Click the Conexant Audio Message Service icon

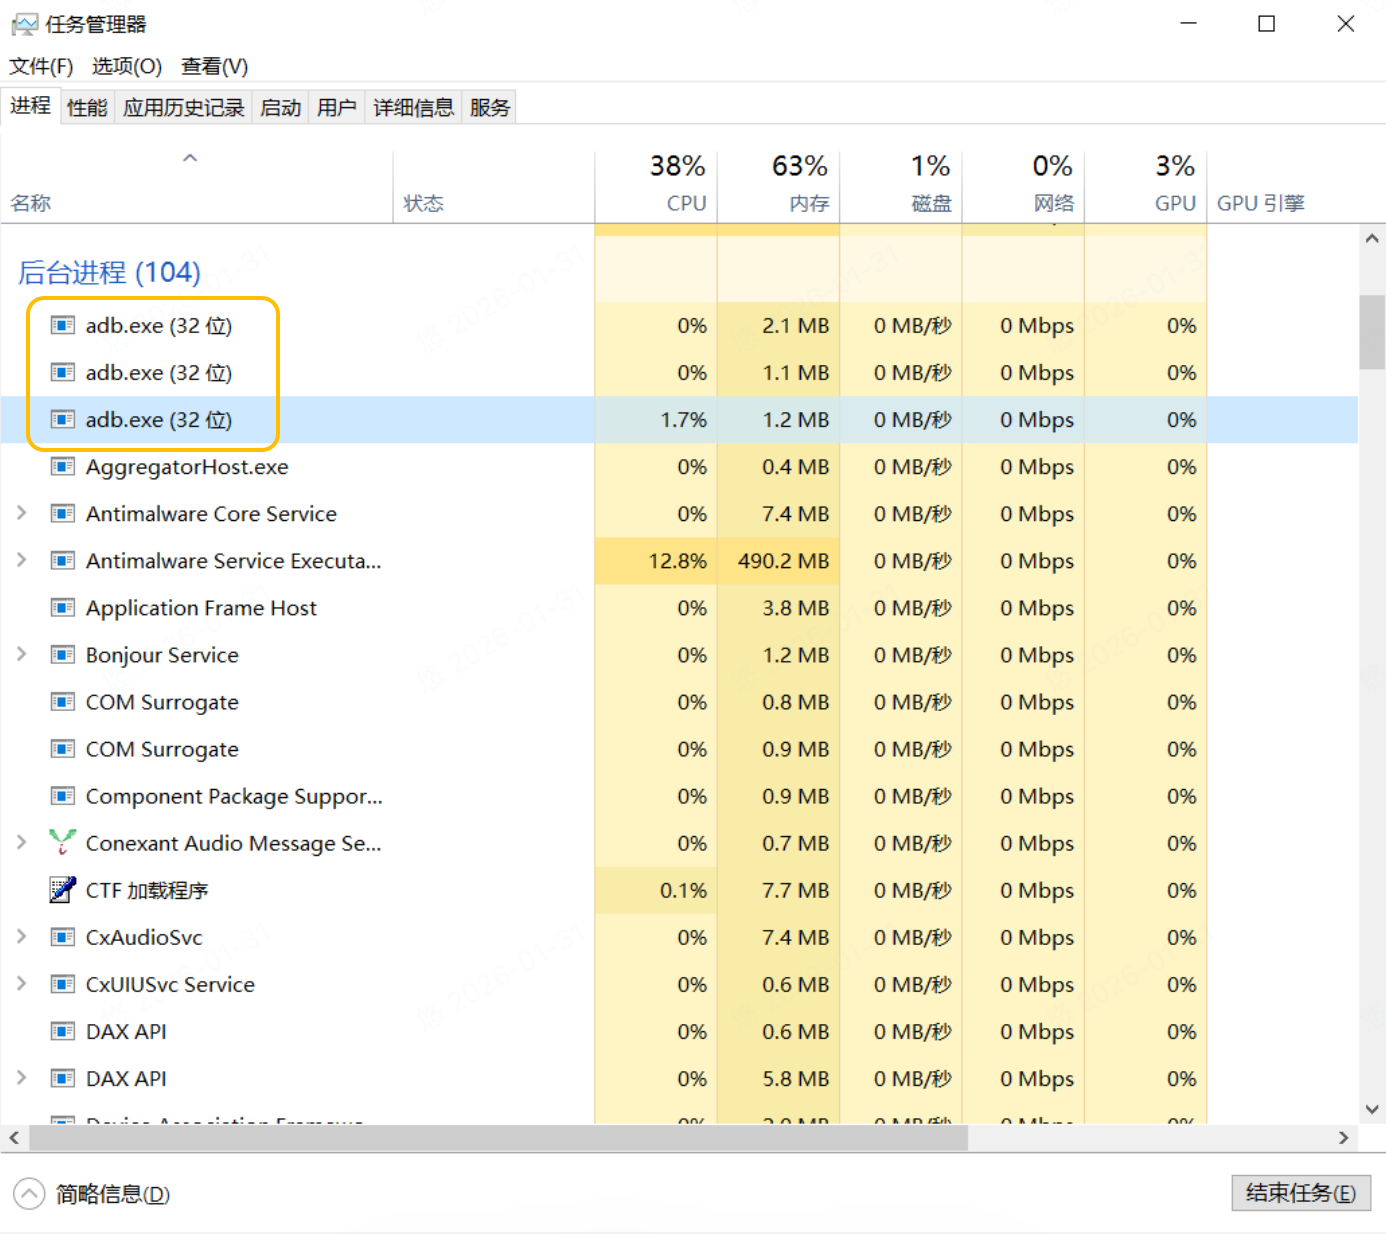click(x=62, y=843)
